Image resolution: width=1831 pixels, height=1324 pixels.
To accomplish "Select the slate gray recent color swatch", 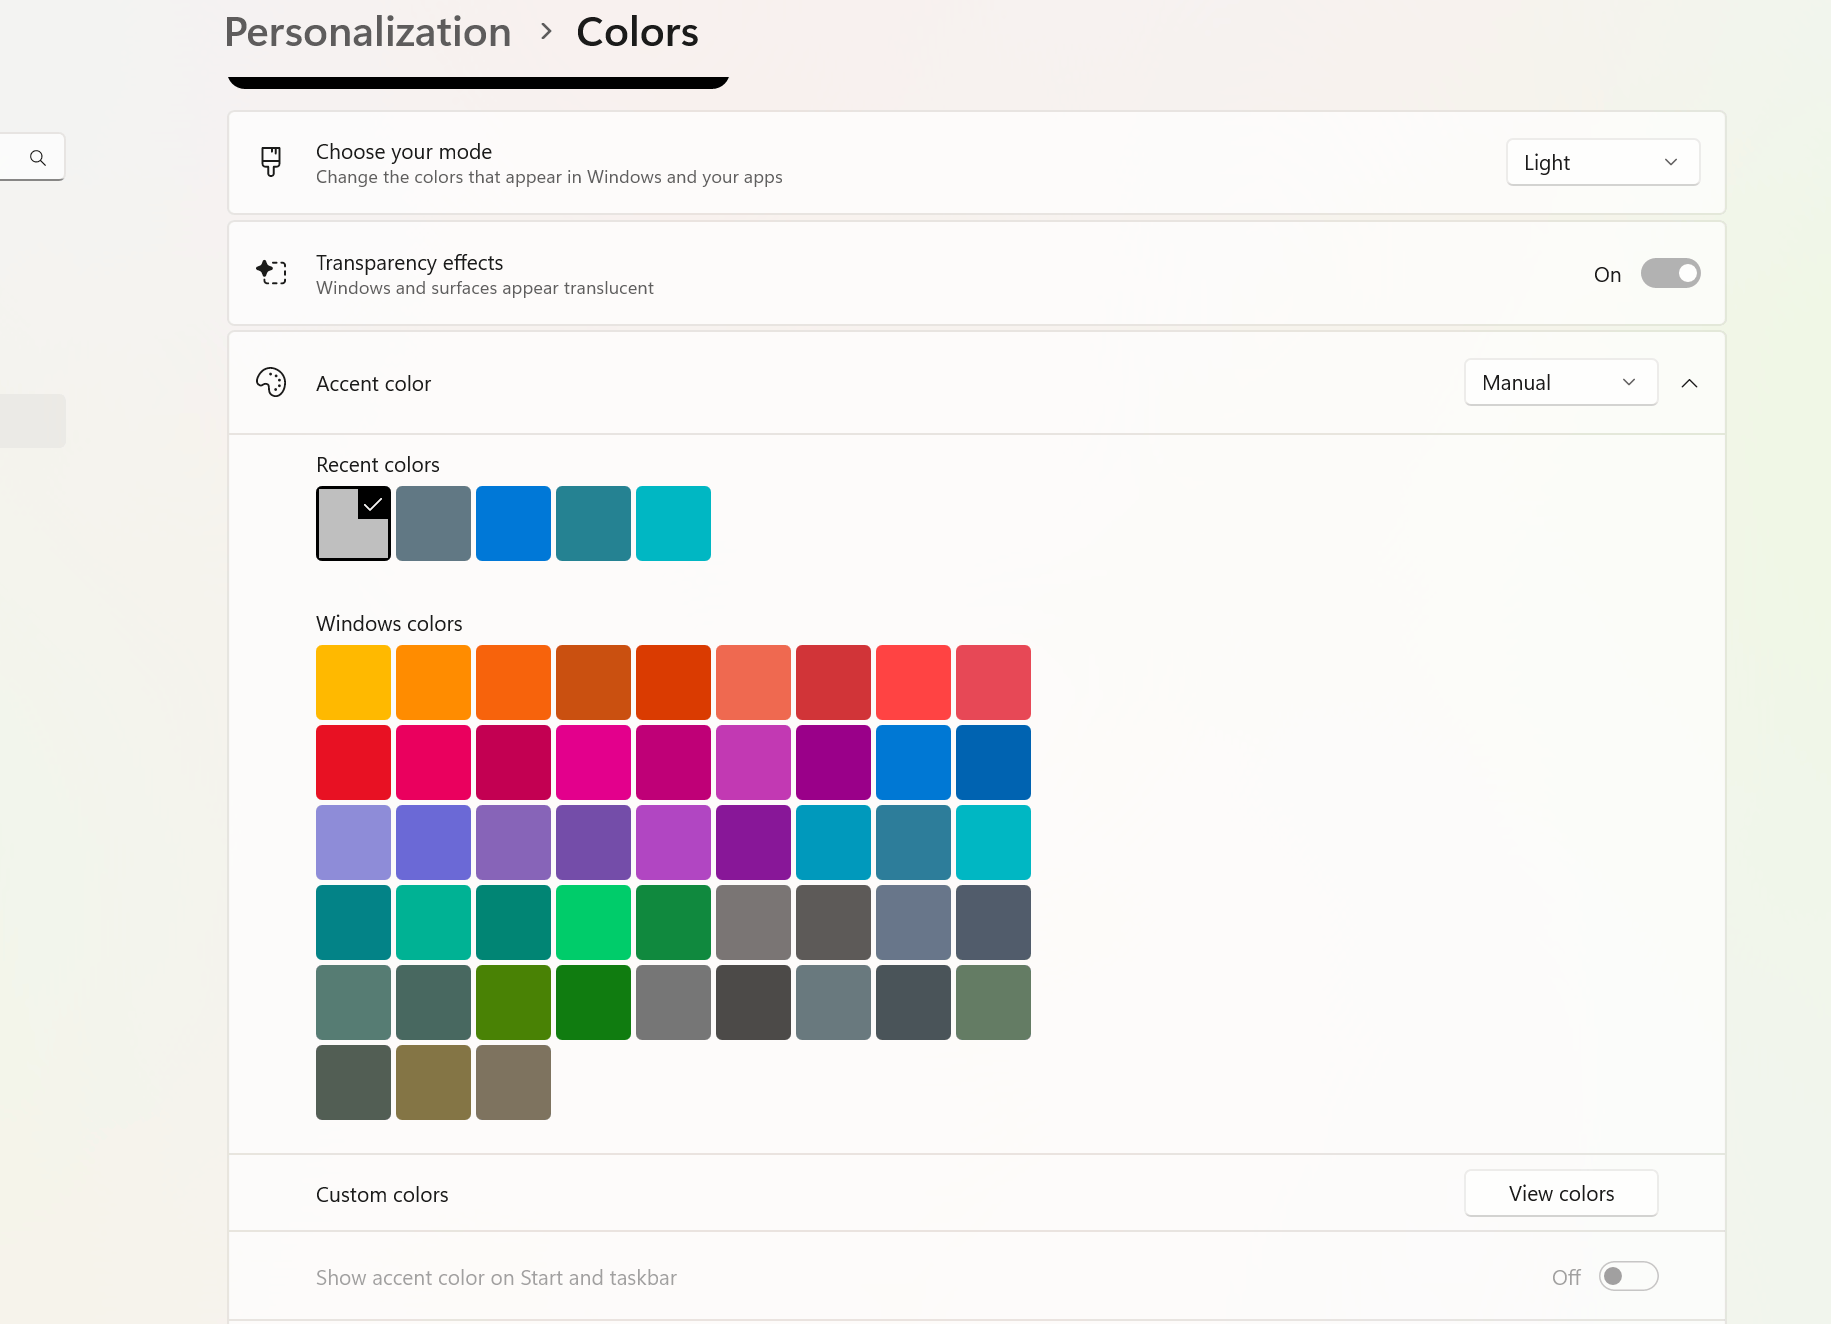I will [433, 524].
